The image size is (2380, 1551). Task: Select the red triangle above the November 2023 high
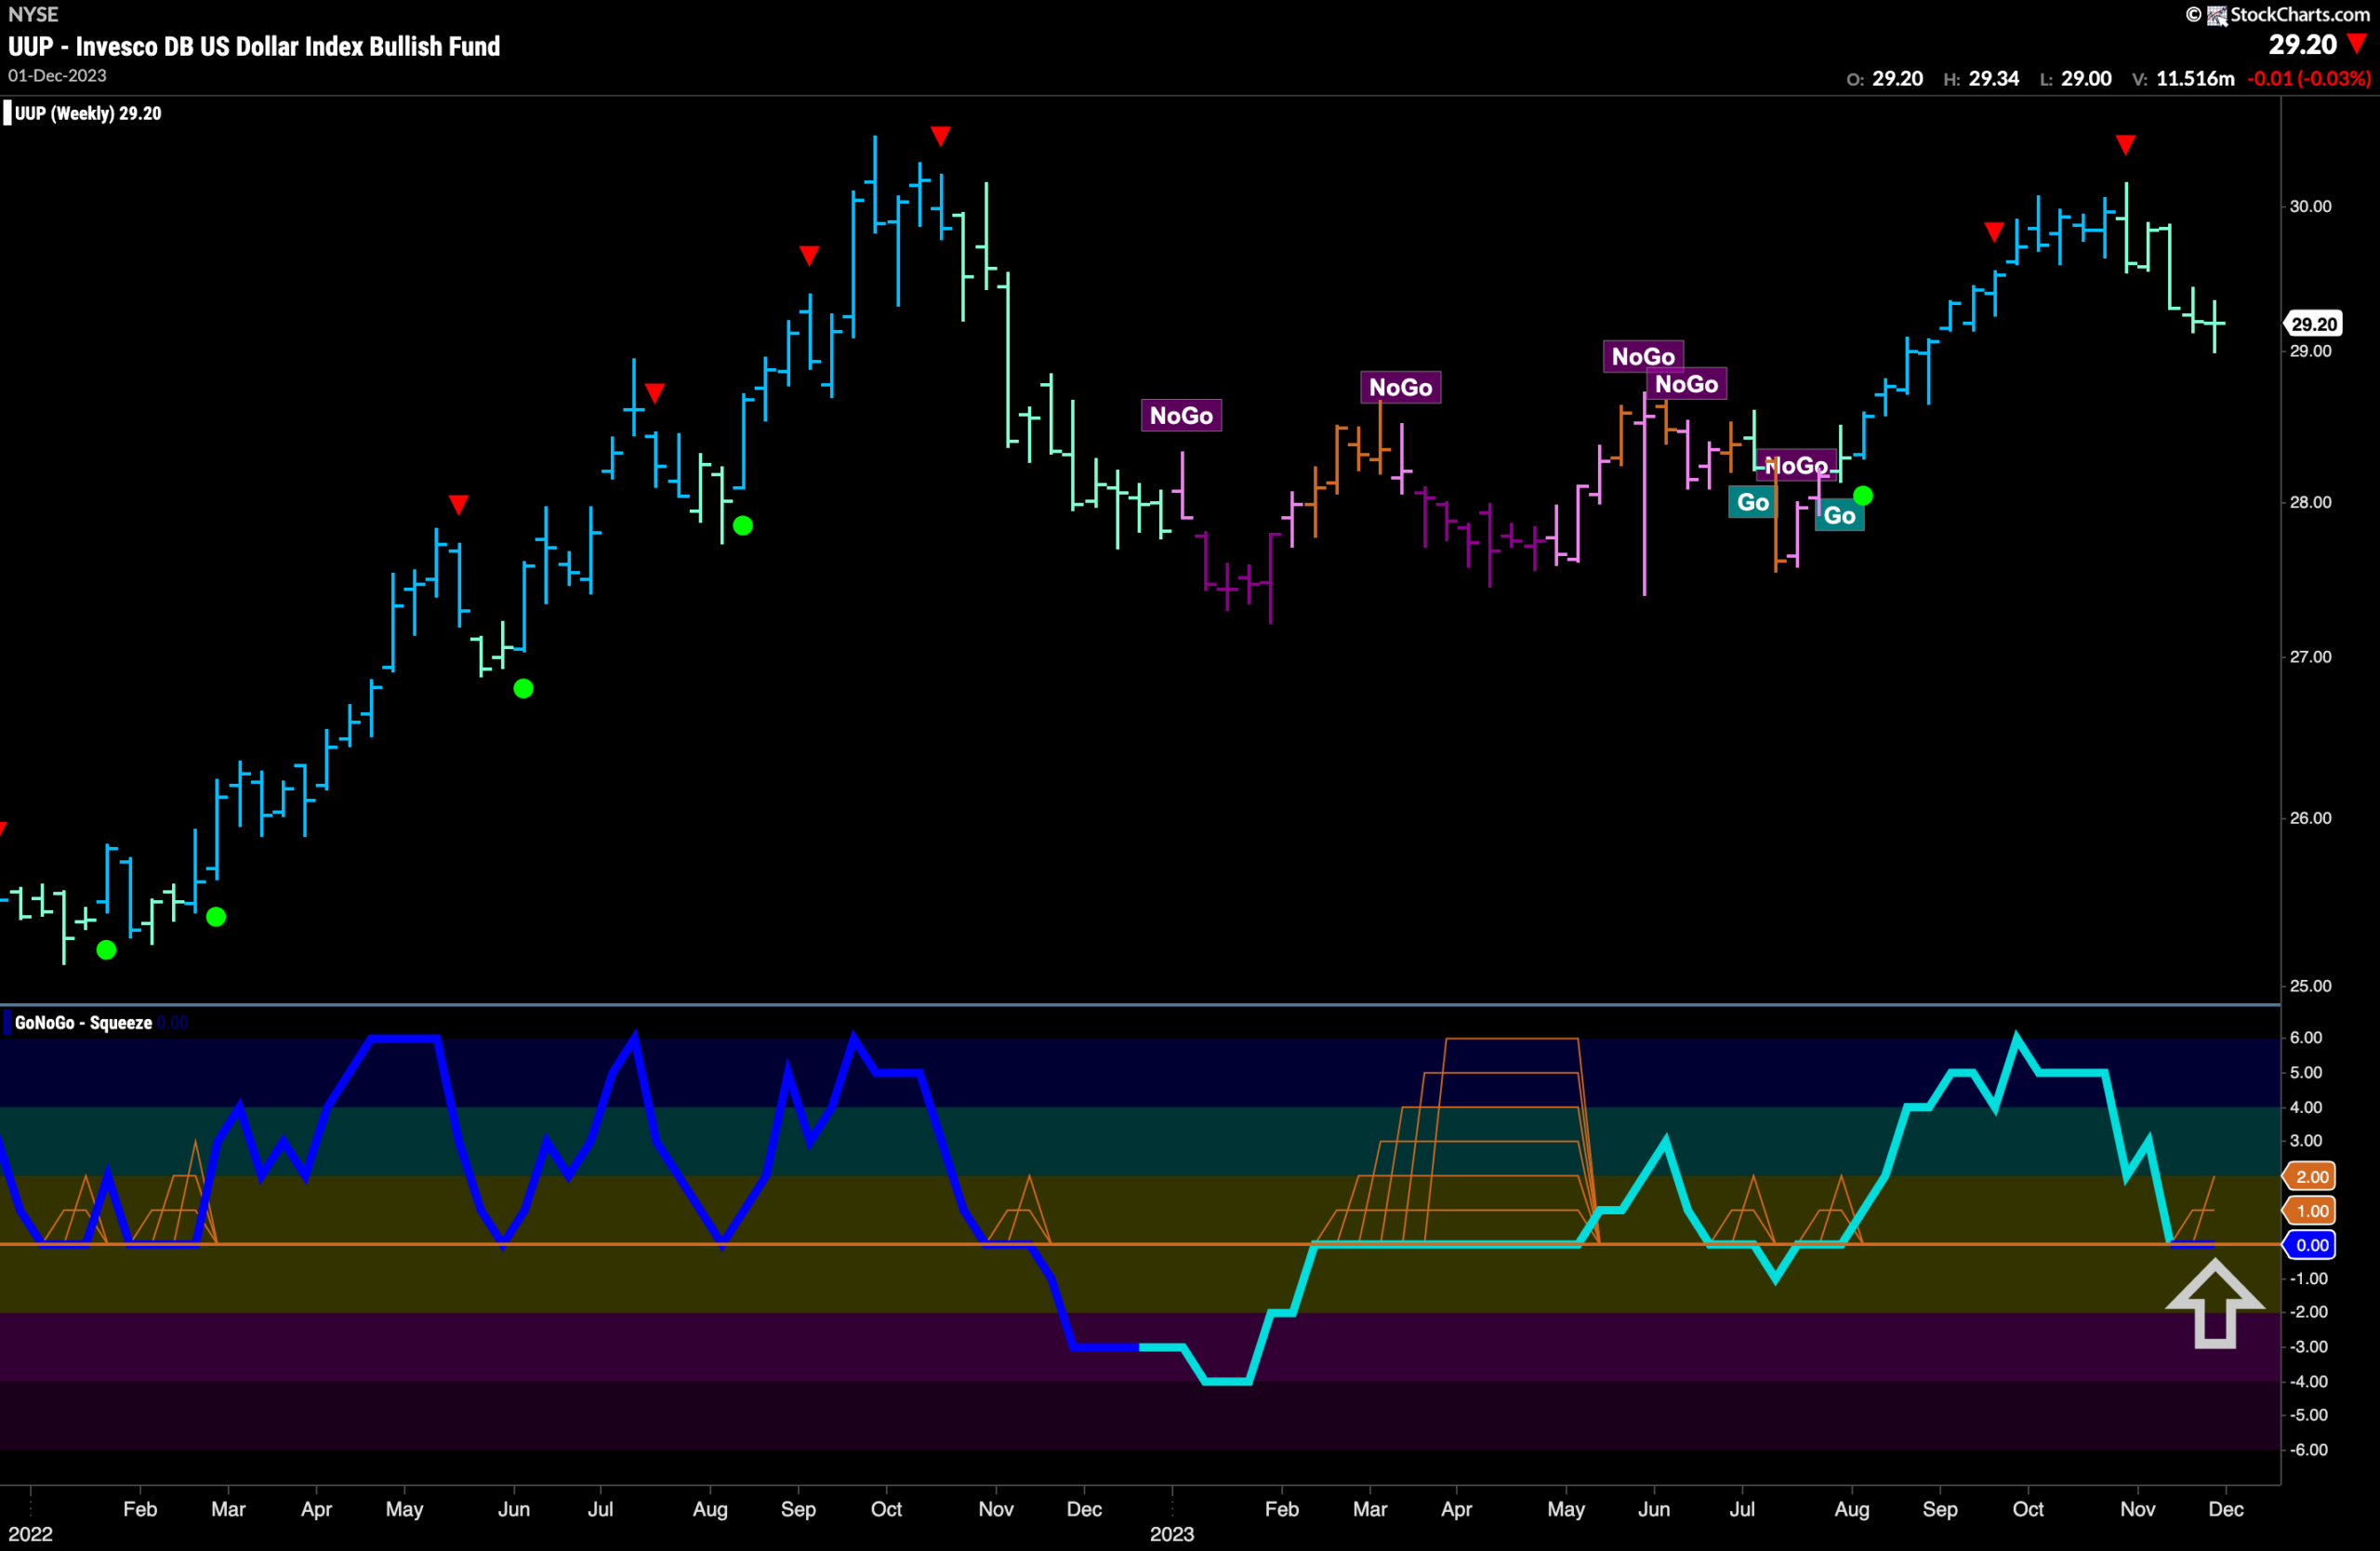pyautogui.click(x=2125, y=145)
